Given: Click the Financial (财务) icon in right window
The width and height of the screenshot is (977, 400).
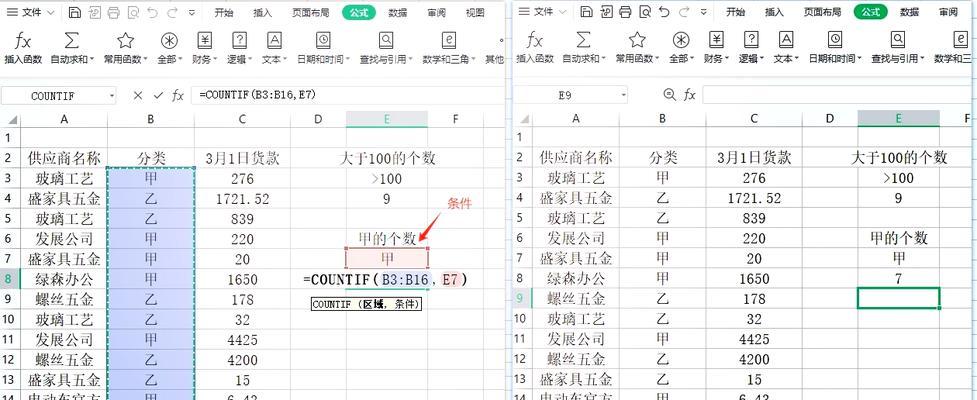Looking at the screenshot, I should tap(717, 41).
